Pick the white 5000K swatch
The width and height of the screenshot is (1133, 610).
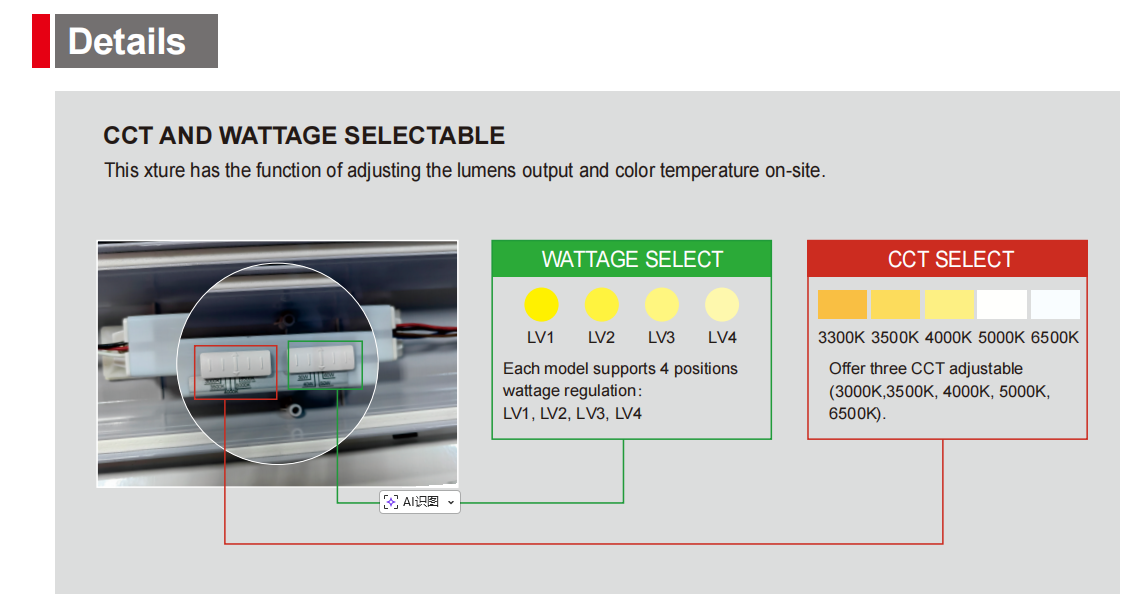1001,304
